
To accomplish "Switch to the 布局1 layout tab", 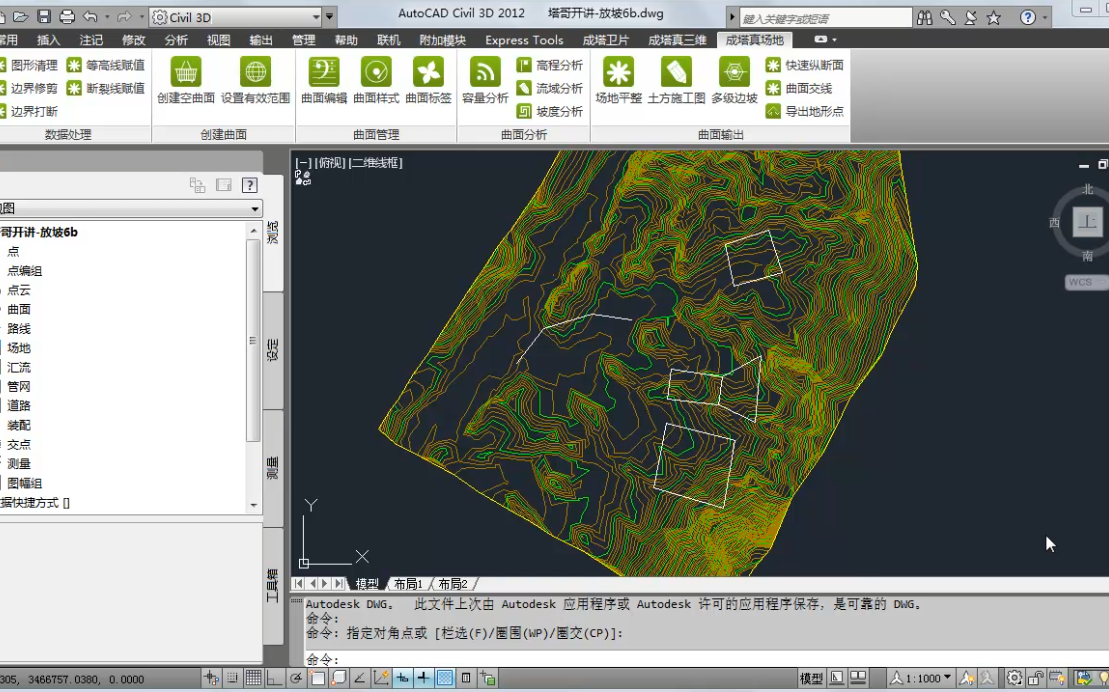I will tap(410, 583).
